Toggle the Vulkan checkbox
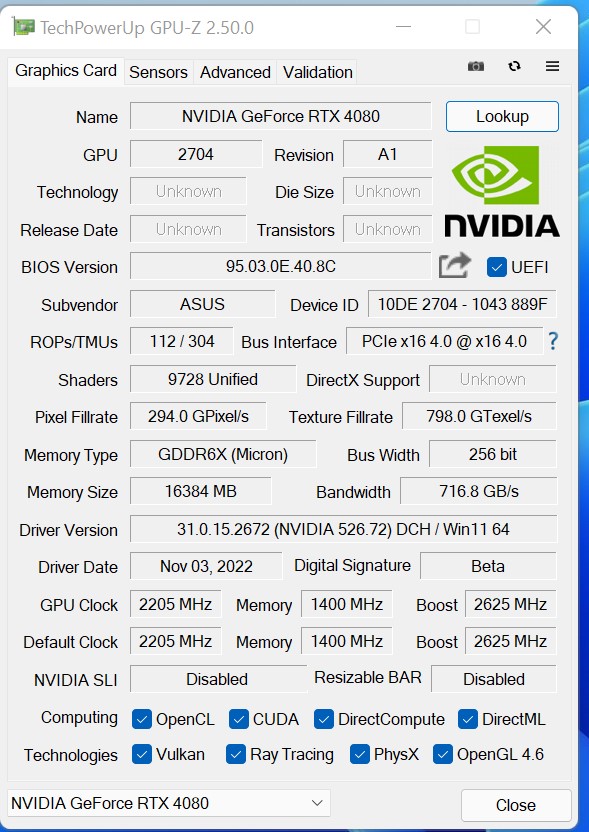The image size is (589, 832). tap(142, 754)
